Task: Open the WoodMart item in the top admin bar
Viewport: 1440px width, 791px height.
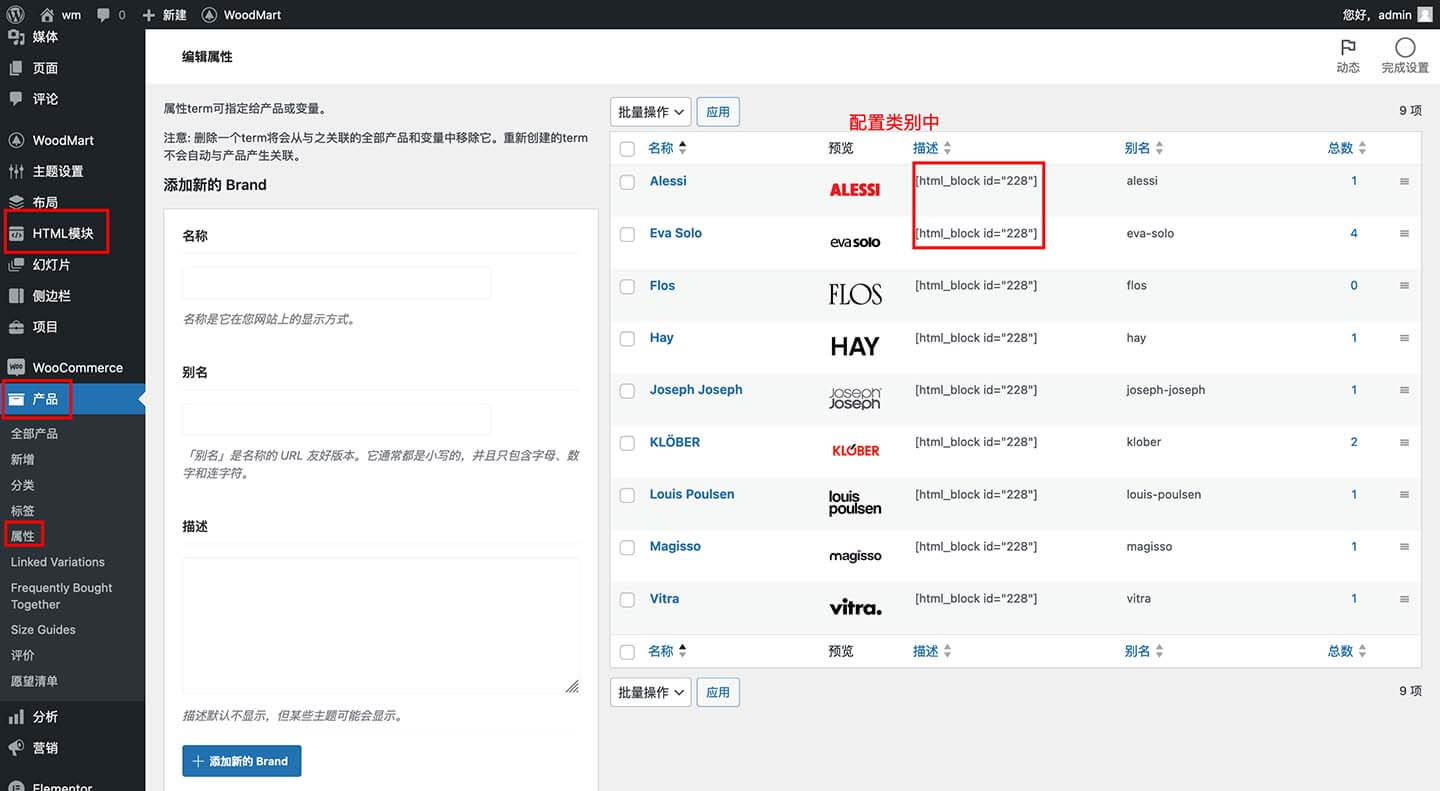Action: 241,15
